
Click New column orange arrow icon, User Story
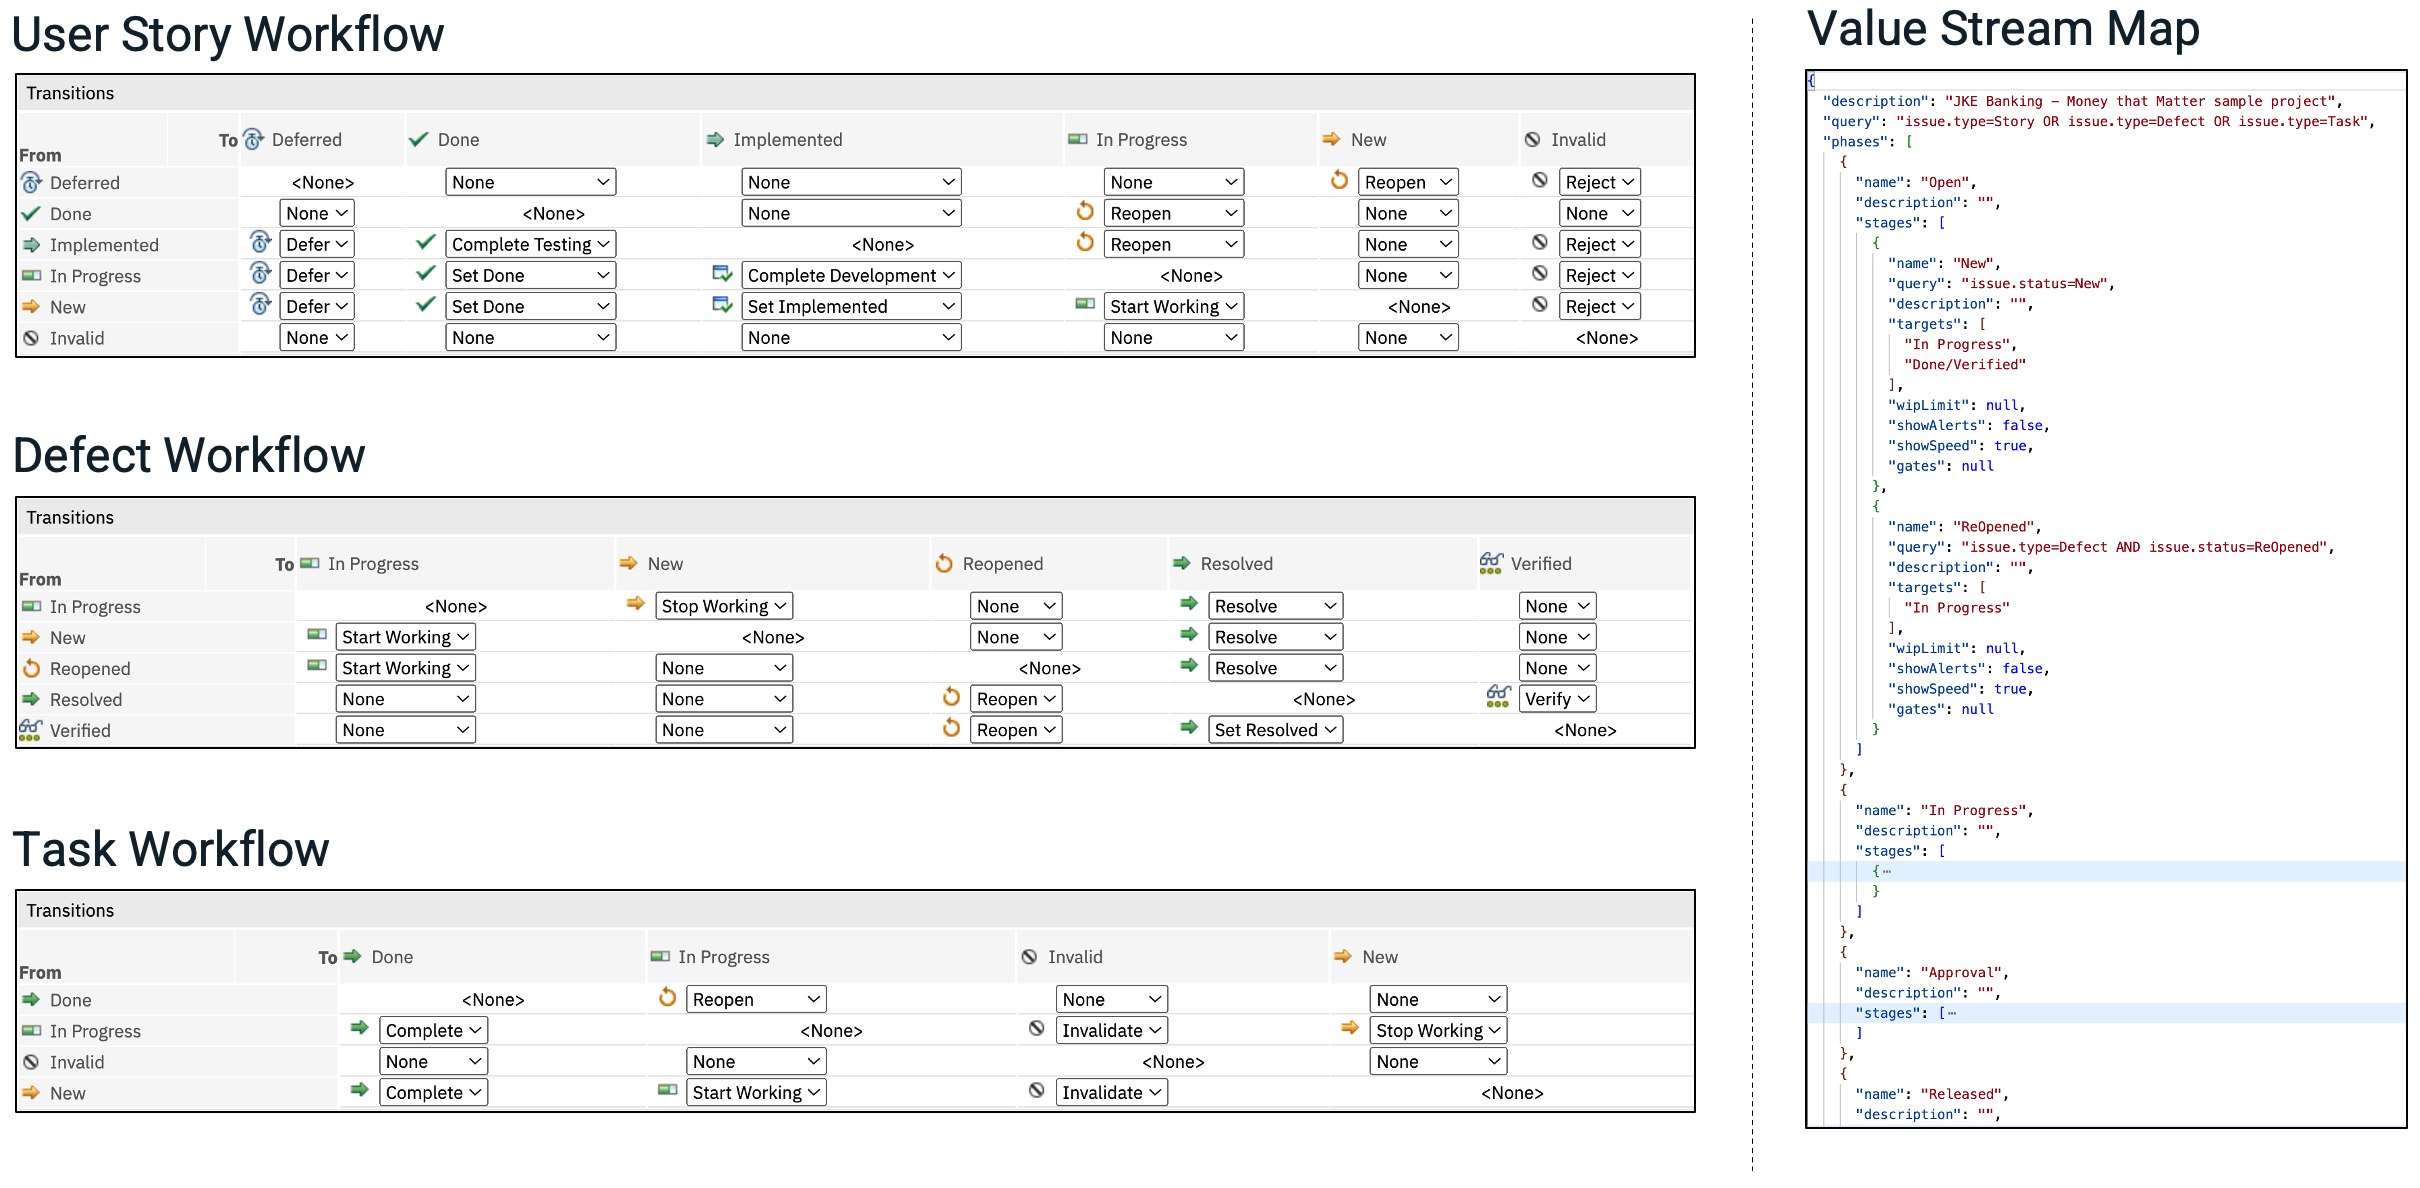[x=1331, y=139]
